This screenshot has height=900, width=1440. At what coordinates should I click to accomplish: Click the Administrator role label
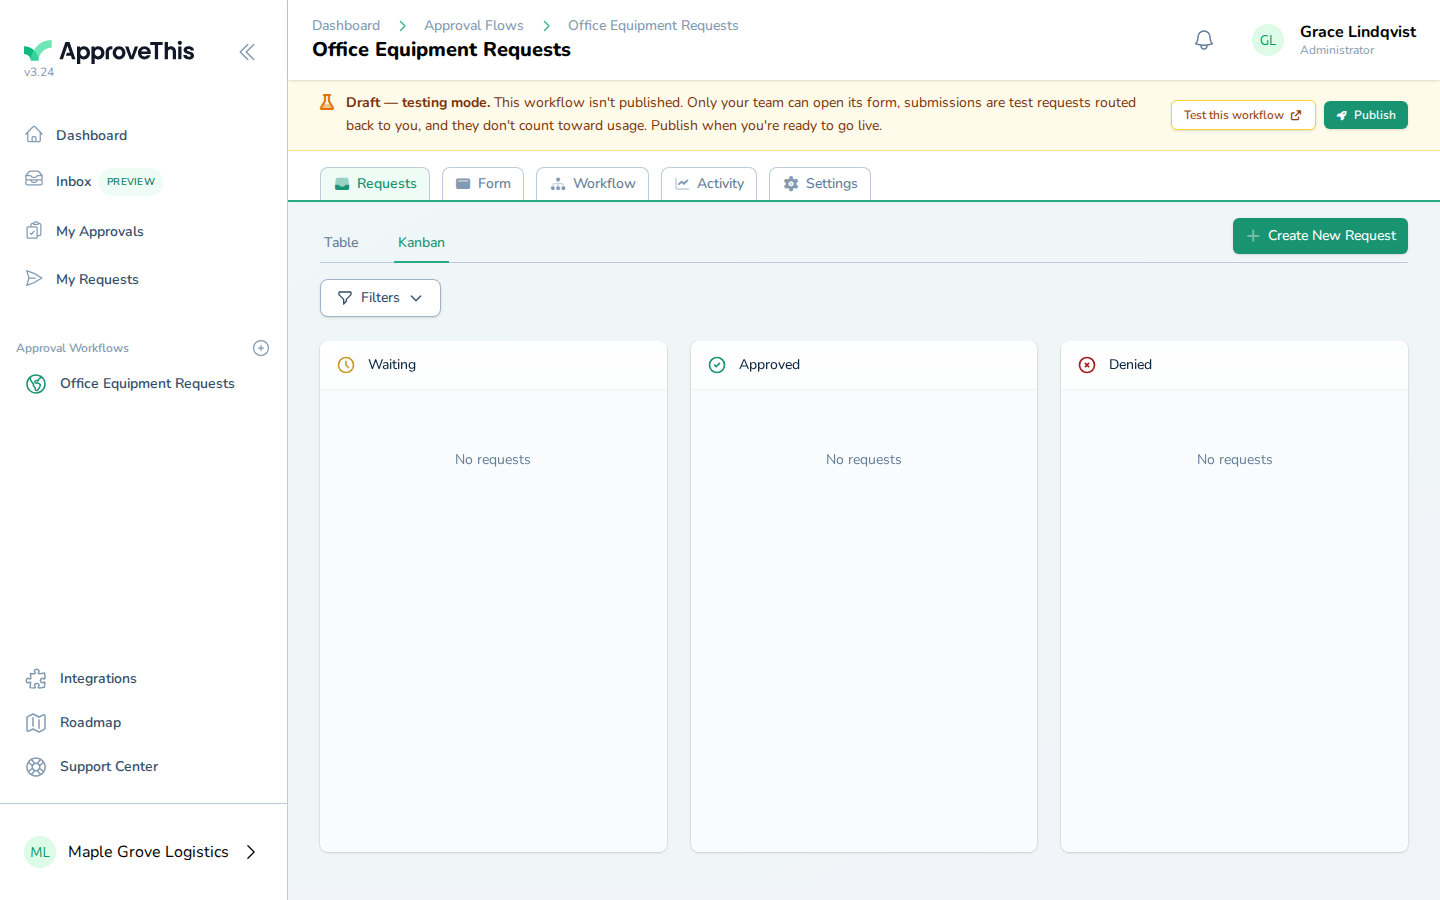[x=1337, y=50]
